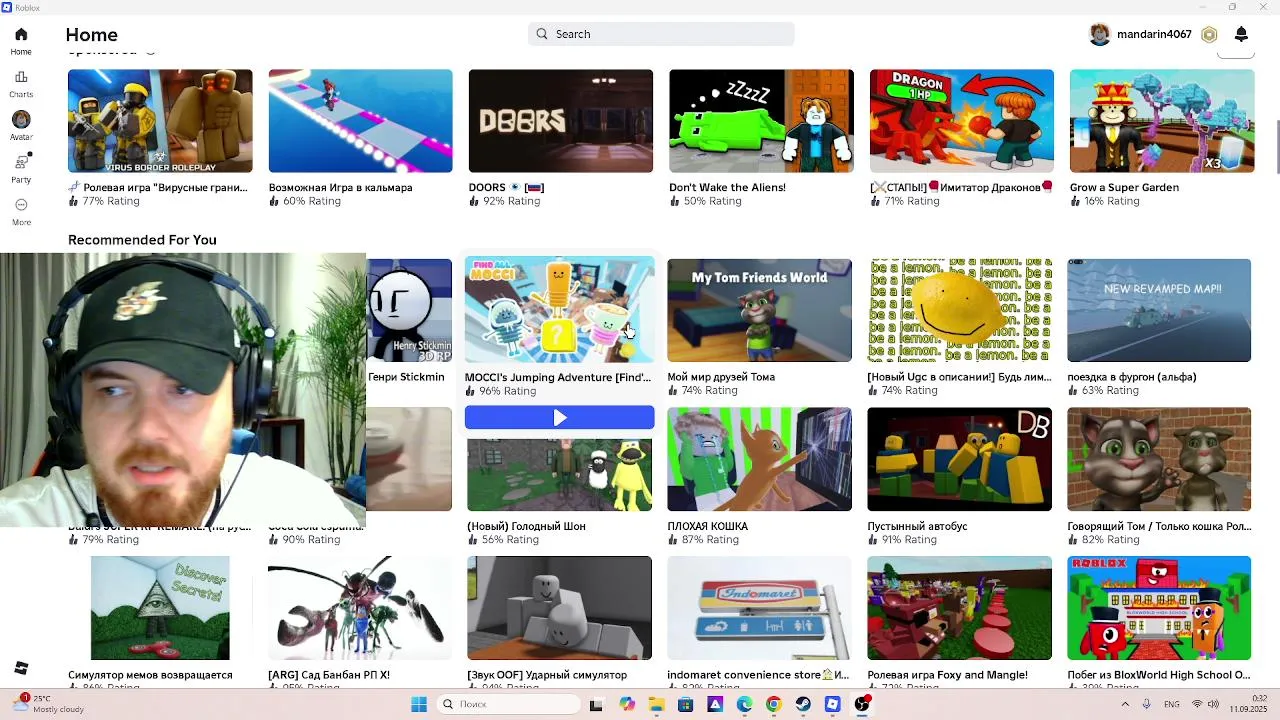
Task: Open profile via mandarin4067 username
Action: pyautogui.click(x=1154, y=34)
